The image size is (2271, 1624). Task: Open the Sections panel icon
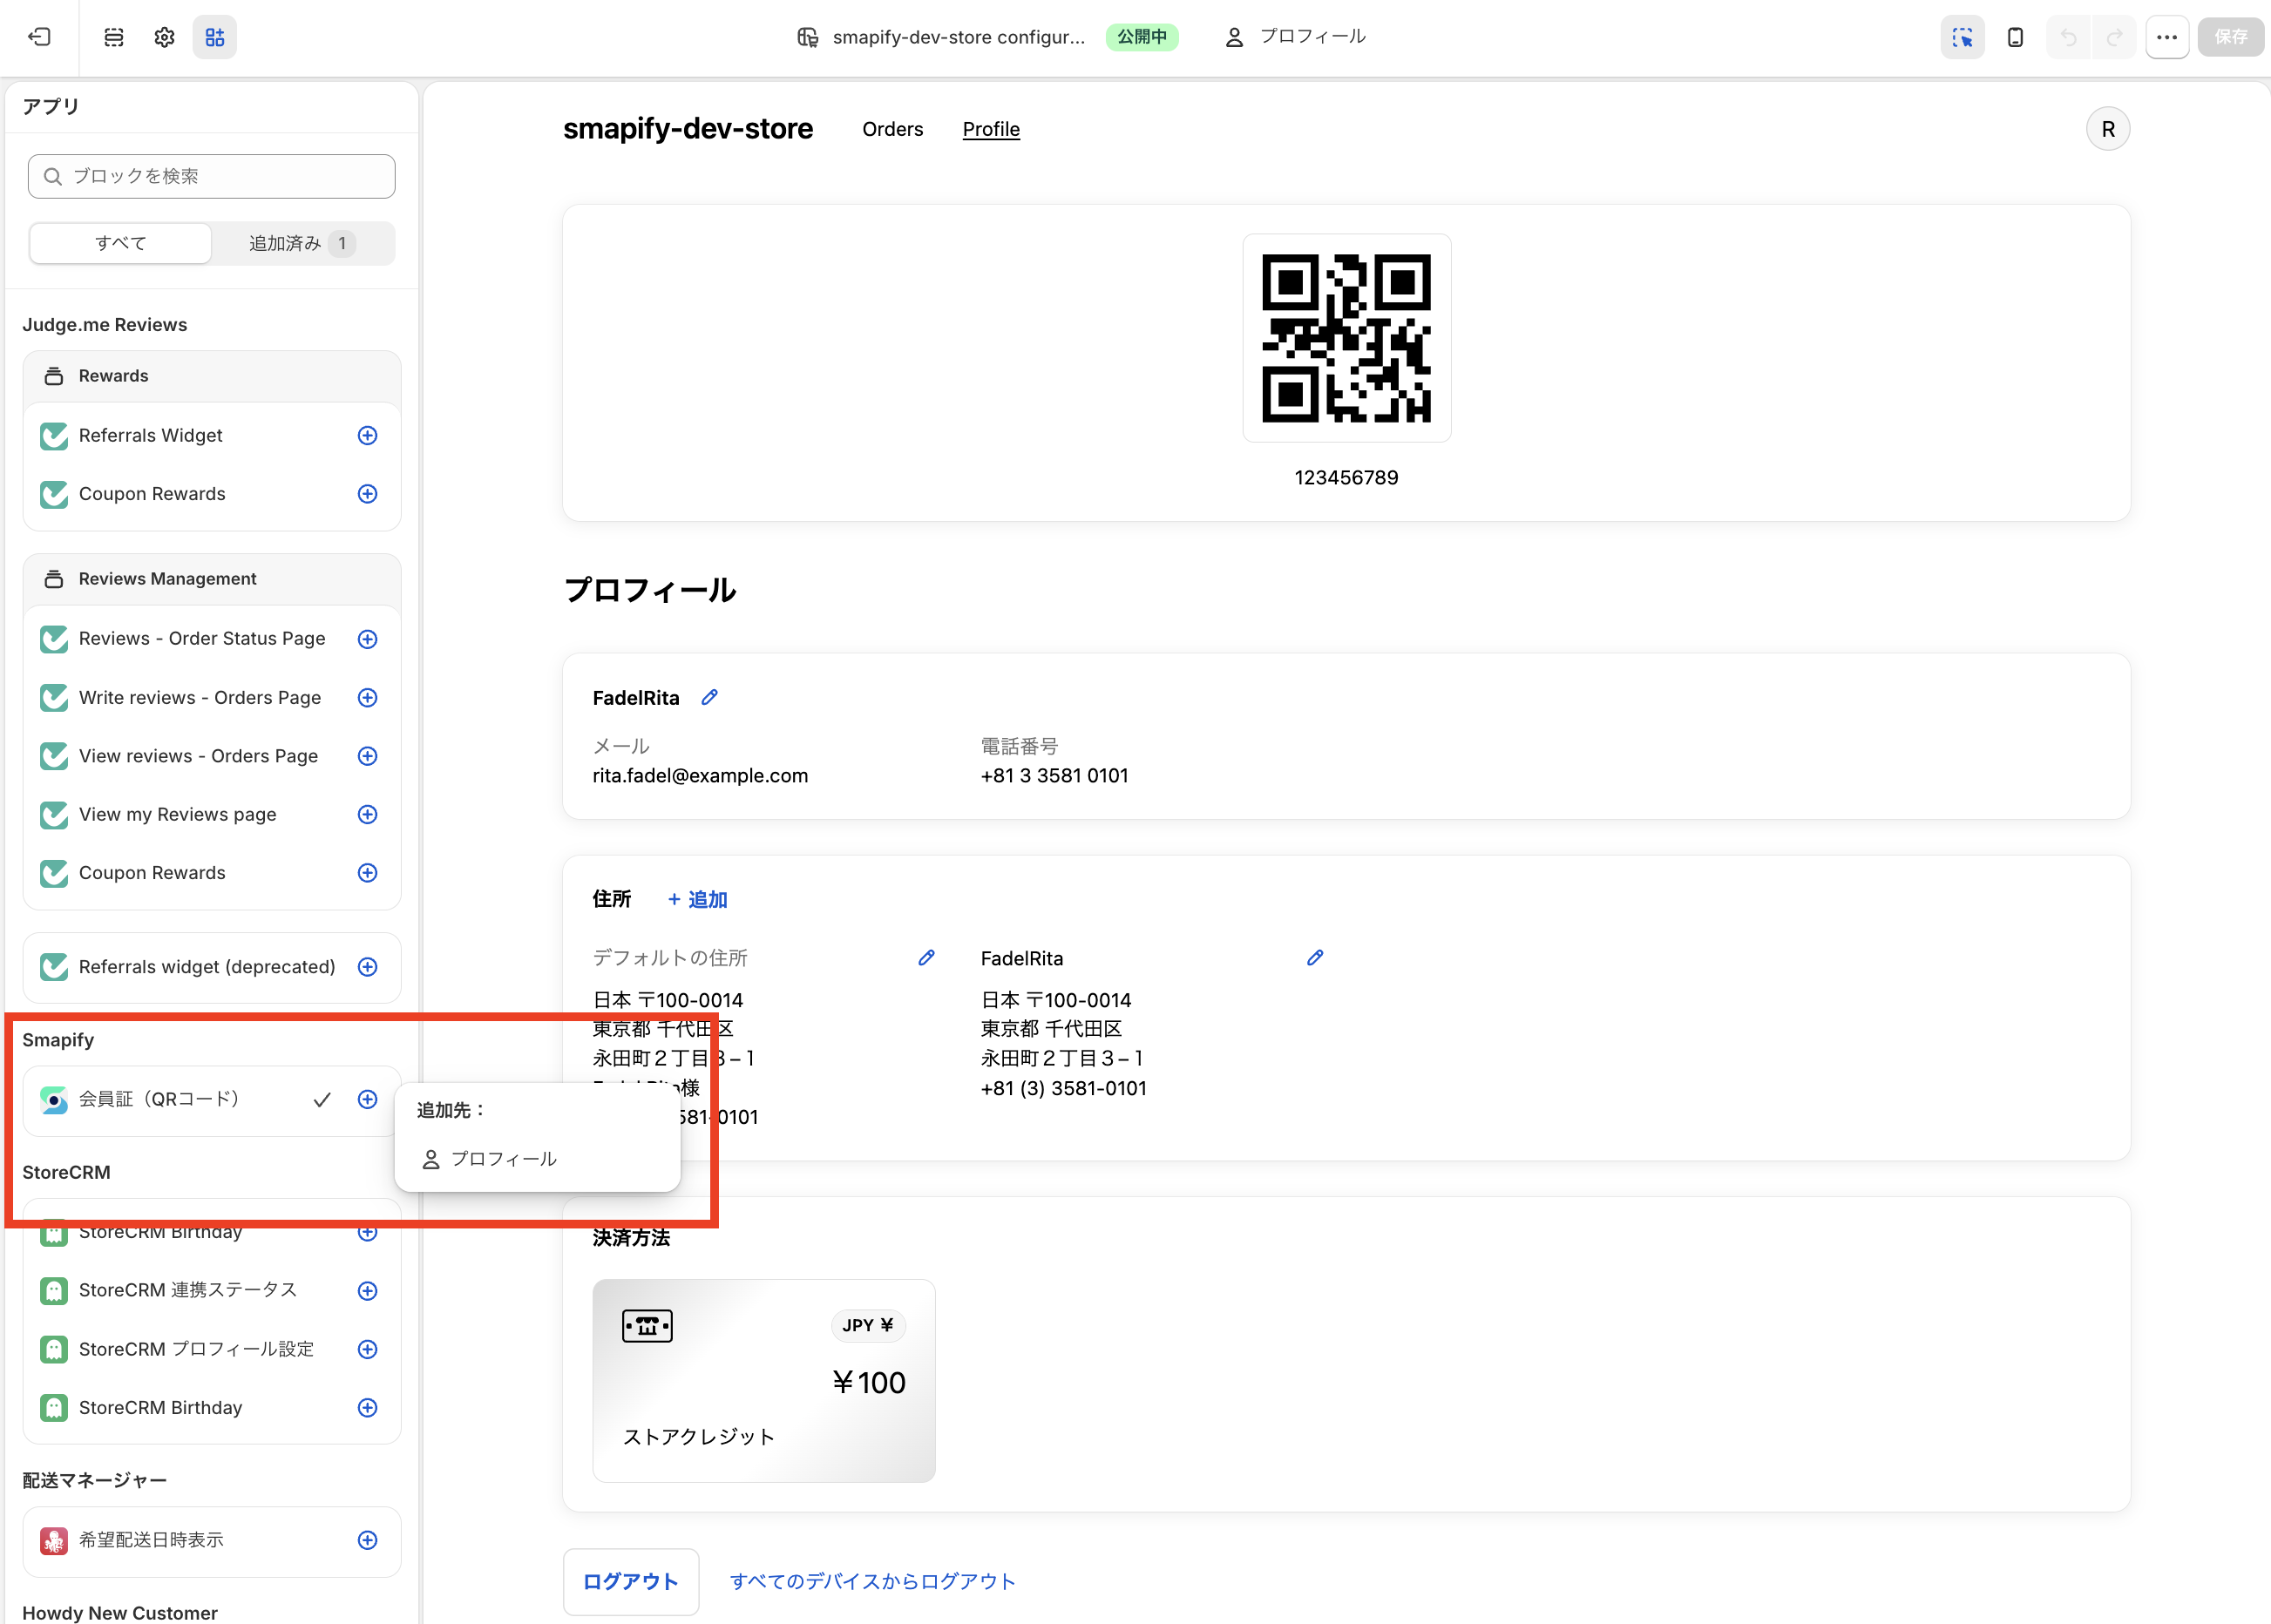(114, 37)
